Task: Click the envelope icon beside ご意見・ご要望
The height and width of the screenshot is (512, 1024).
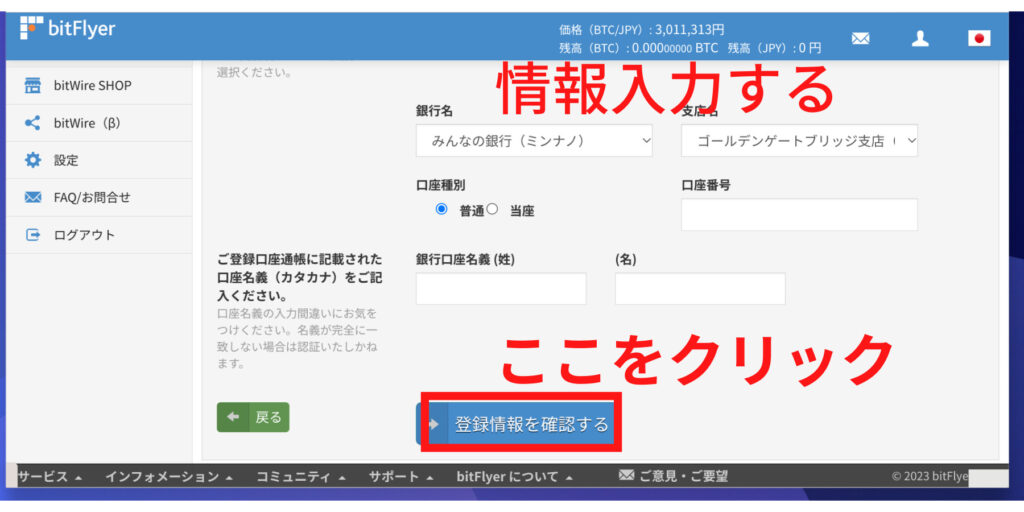Action: 626,475
